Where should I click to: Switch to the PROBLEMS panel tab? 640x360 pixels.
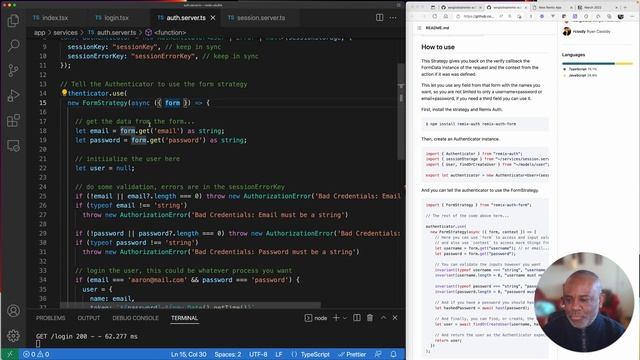click(x=51, y=318)
